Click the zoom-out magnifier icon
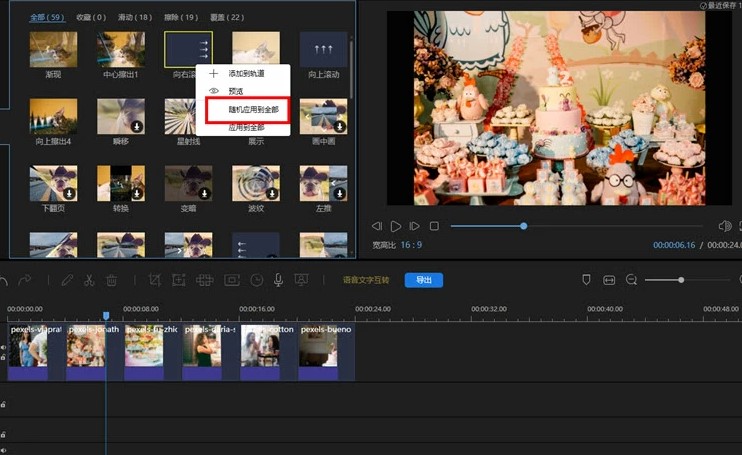Viewport: 742px width, 455px height. click(x=631, y=280)
